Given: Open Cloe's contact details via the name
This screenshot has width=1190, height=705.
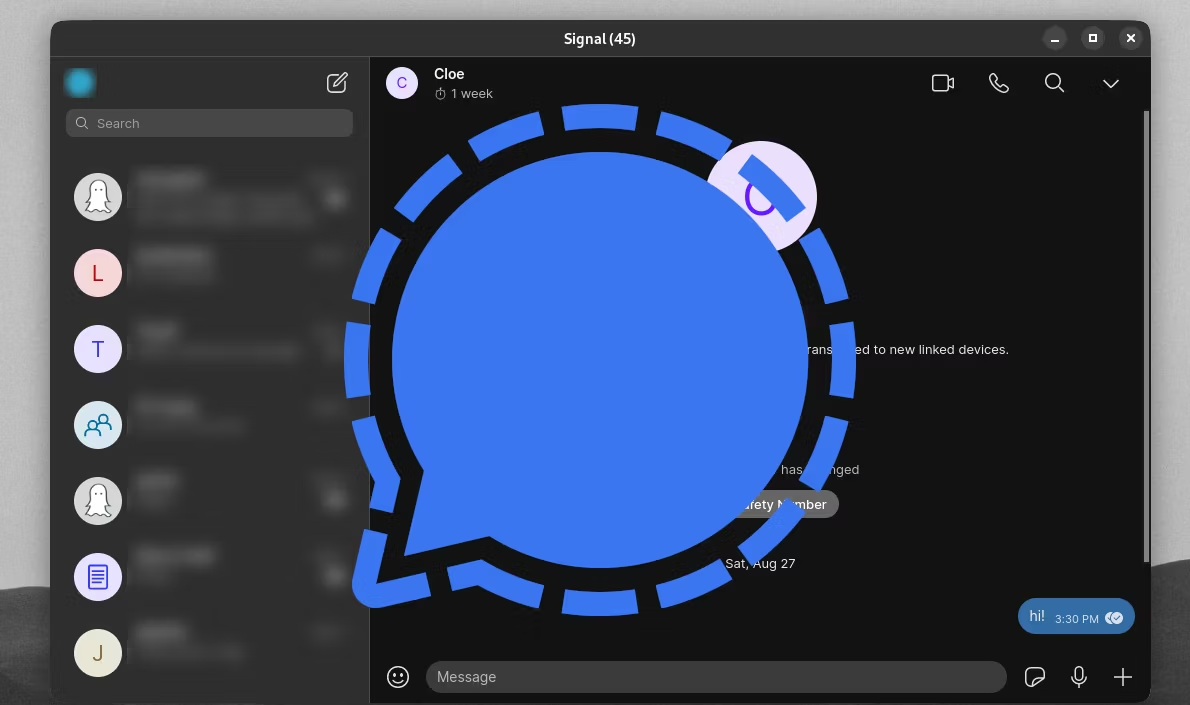Looking at the screenshot, I should tap(449, 74).
